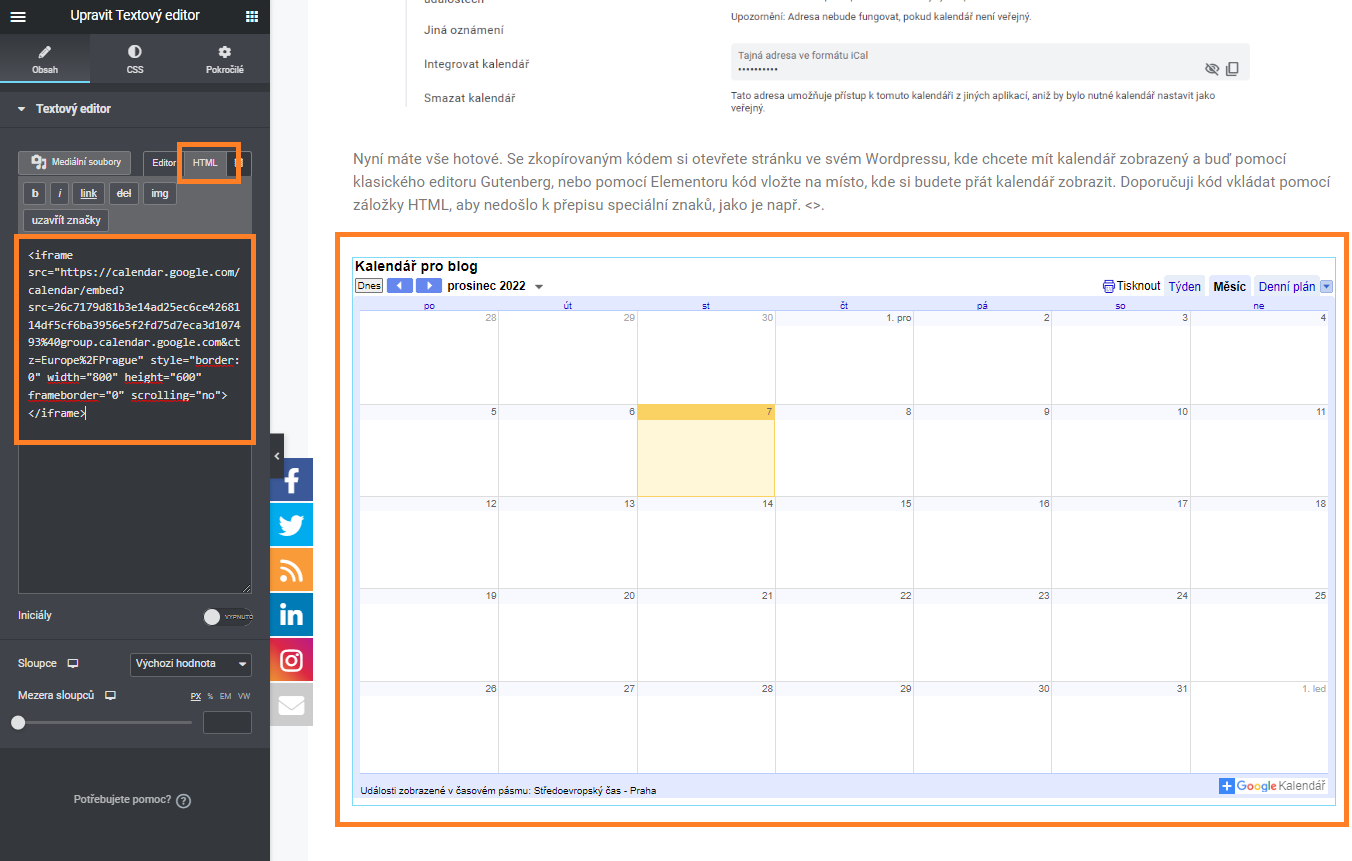This screenshot has width=1352, height=861.
Task: Click day 31 in the calendar
Action: pos(1121,726)
